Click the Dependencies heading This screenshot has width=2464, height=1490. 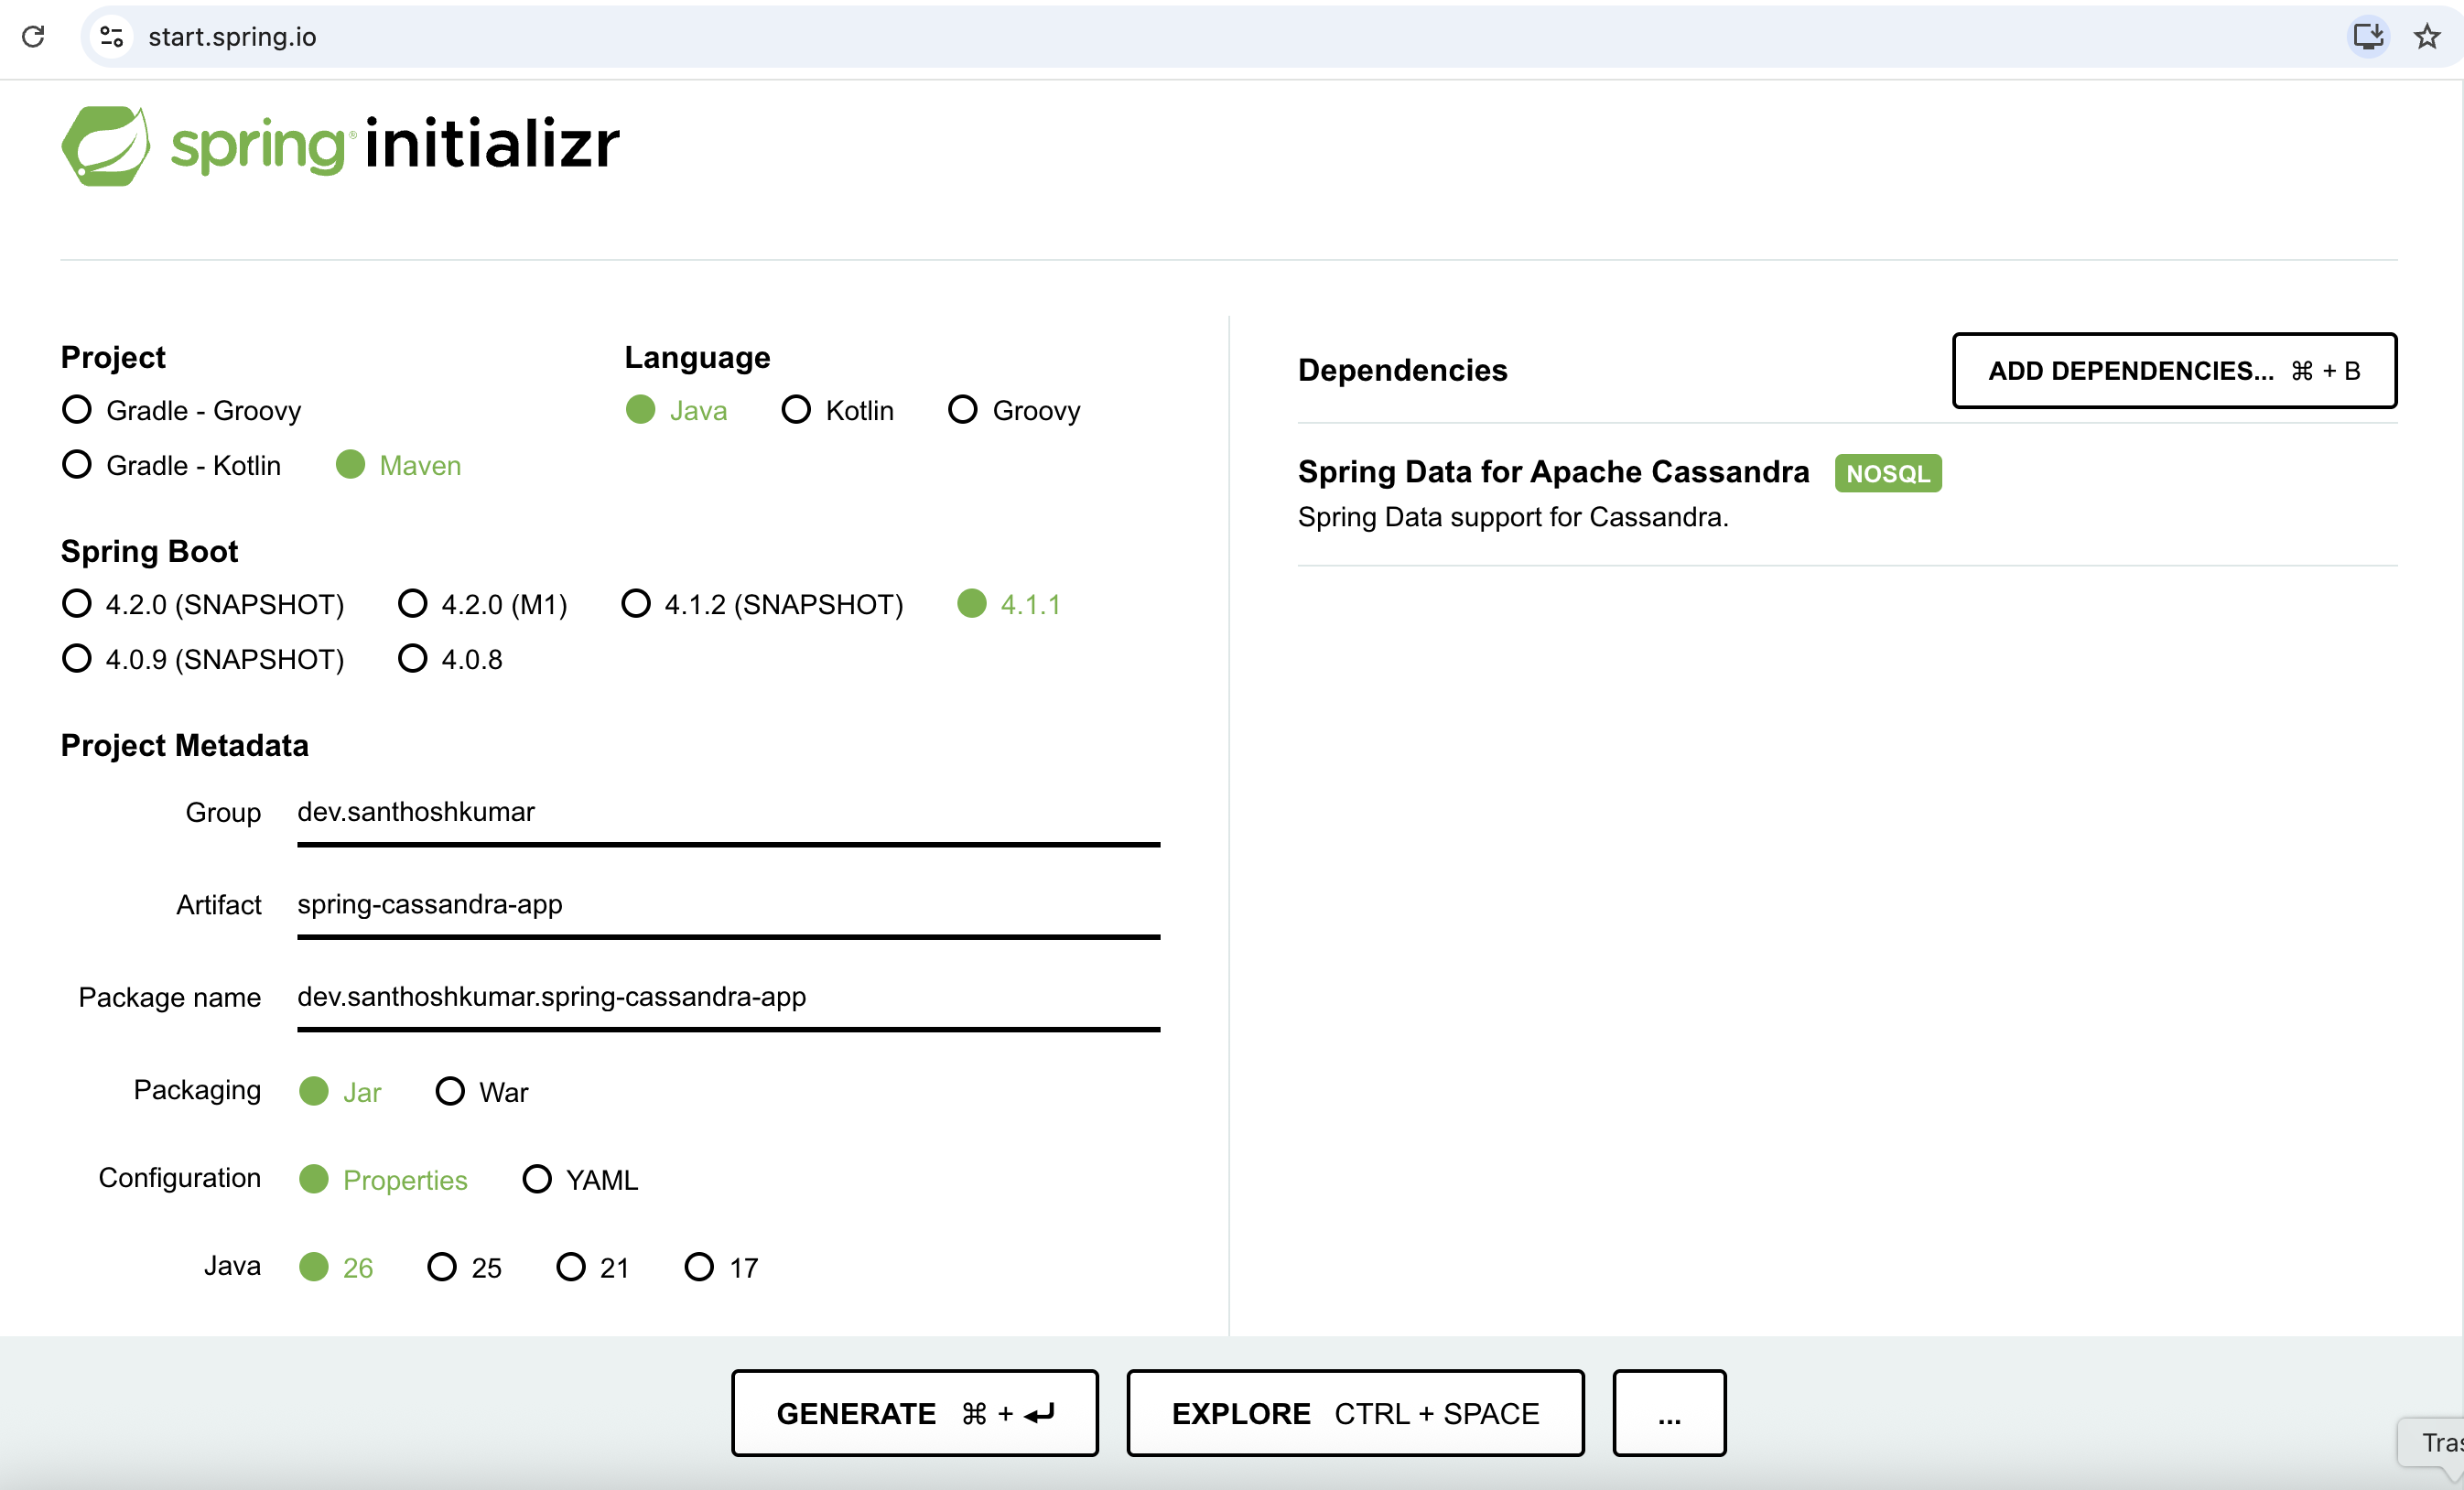tap(1403, 371)
